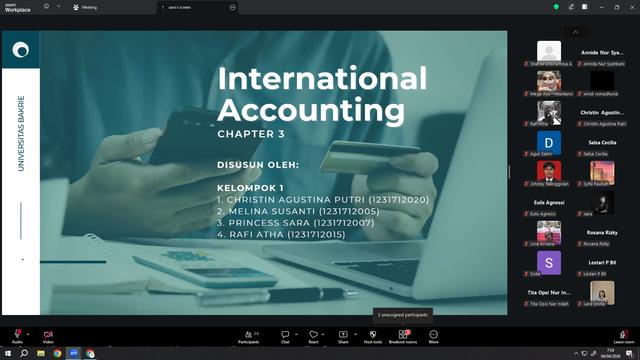Viewport: 640px width, 360px height.
Task: Click the Share screen button
Action: (343, 337)
